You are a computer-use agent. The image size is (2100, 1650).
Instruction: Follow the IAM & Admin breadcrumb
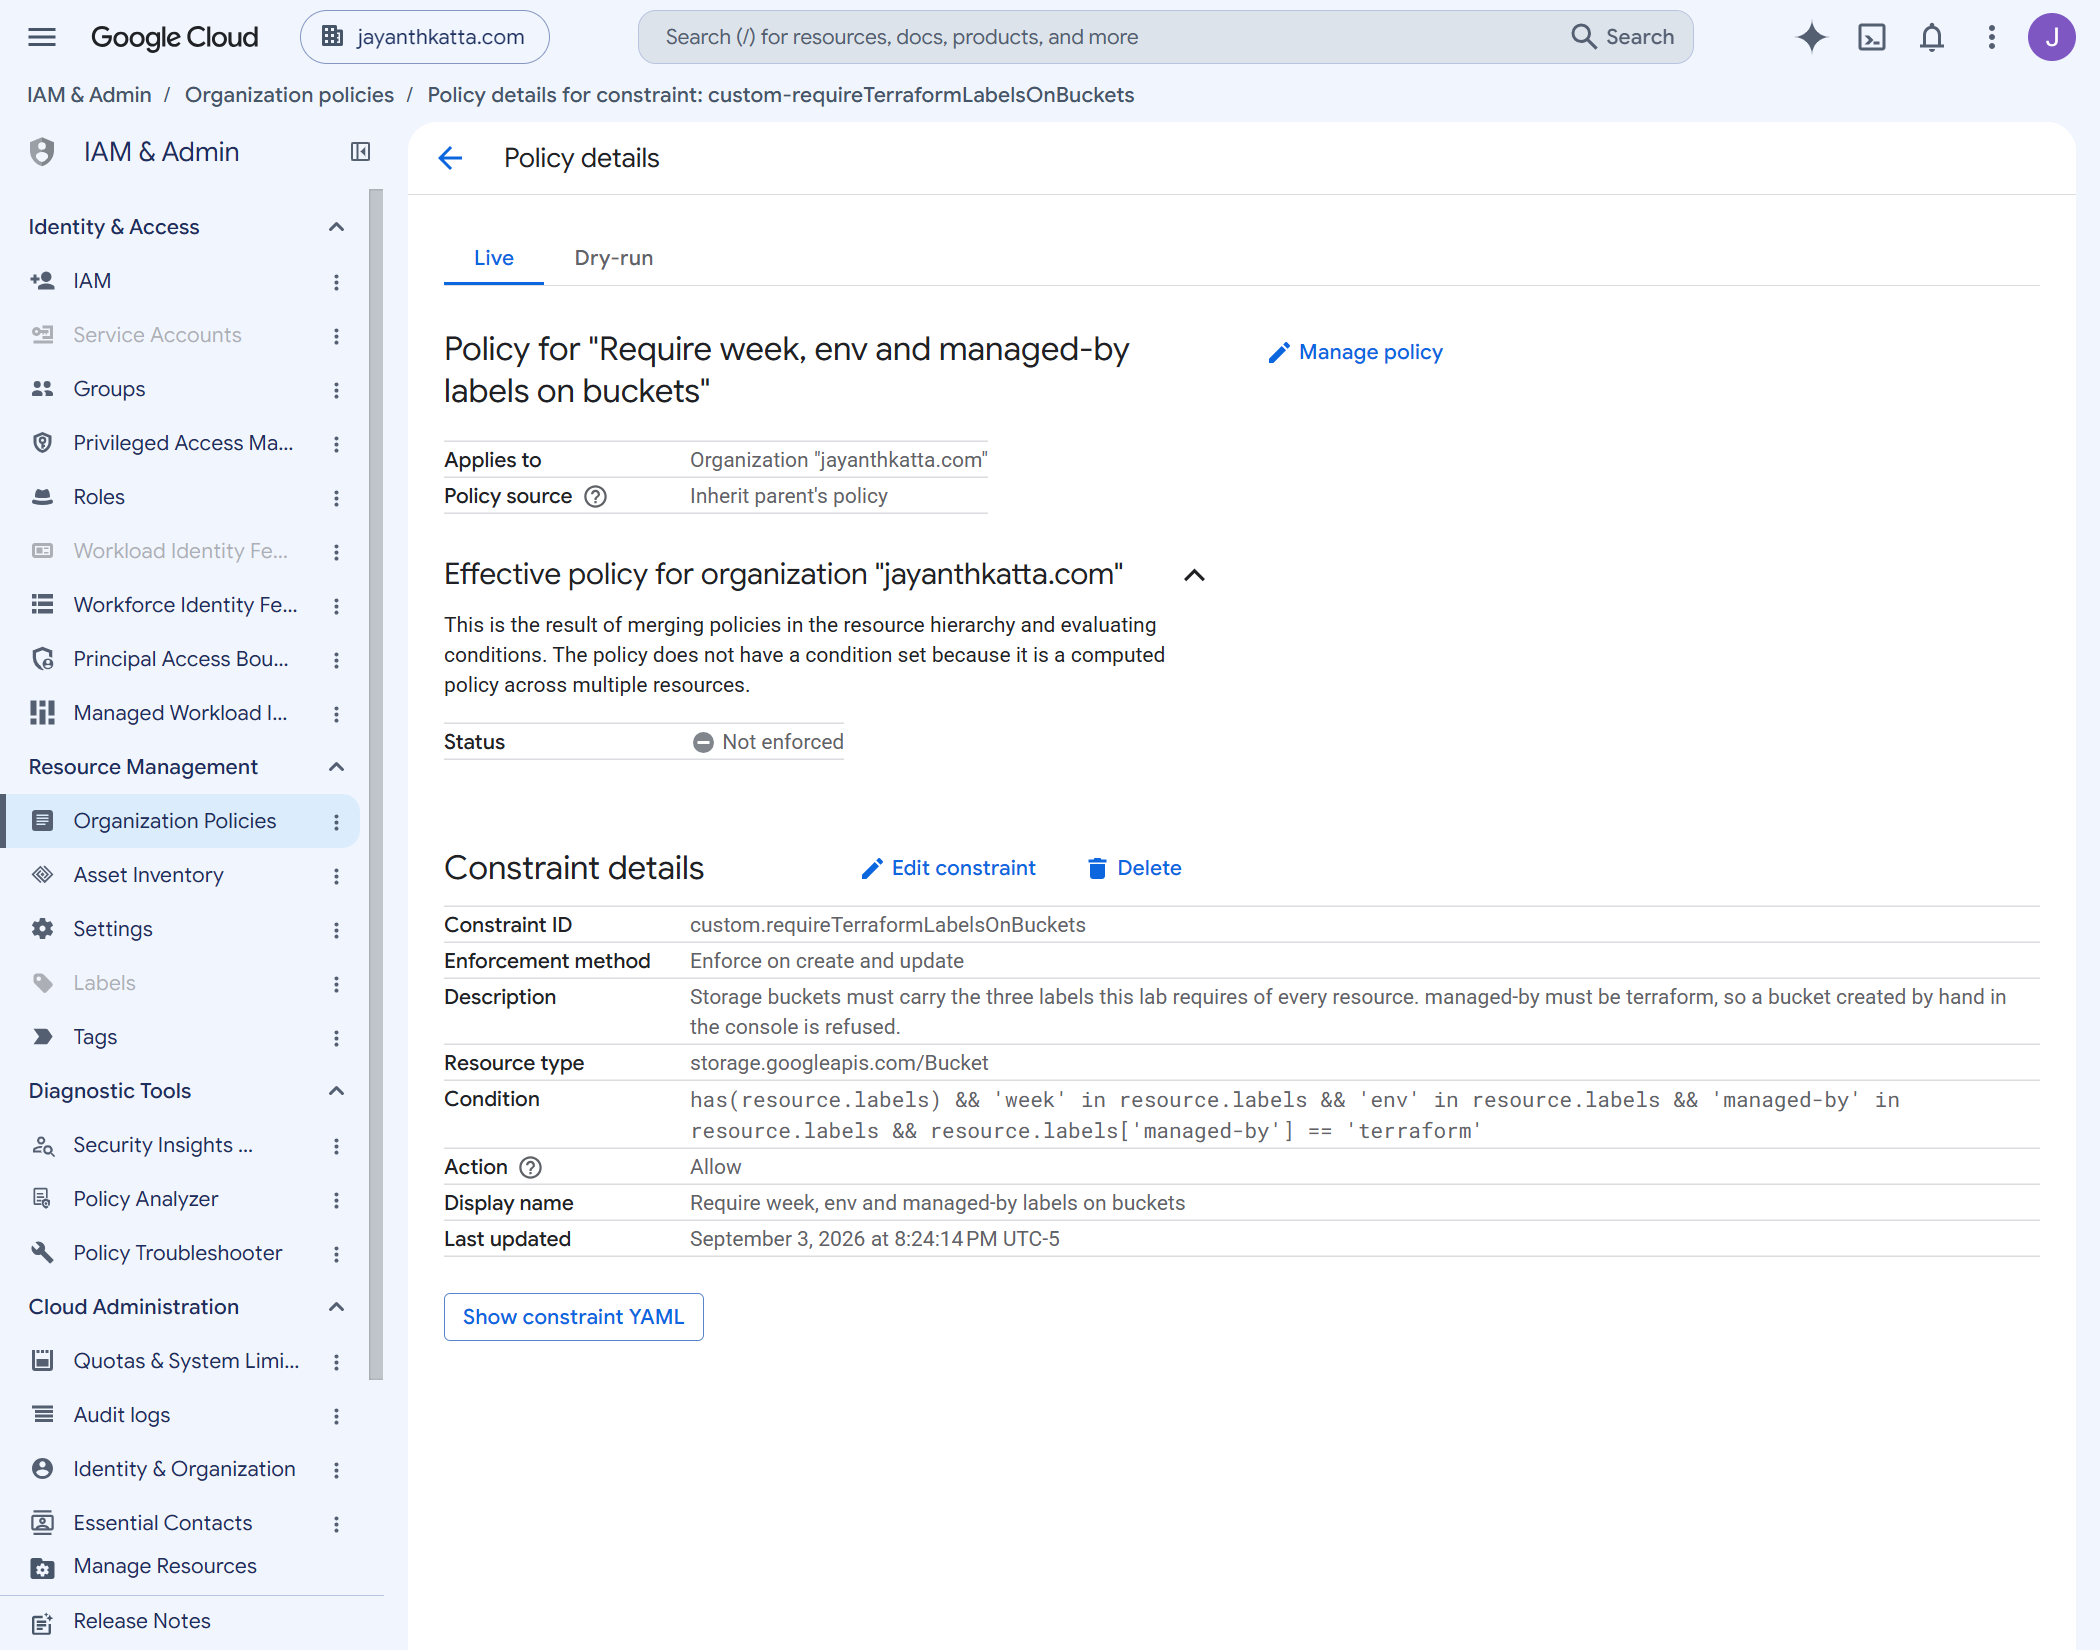coord(89,95)
